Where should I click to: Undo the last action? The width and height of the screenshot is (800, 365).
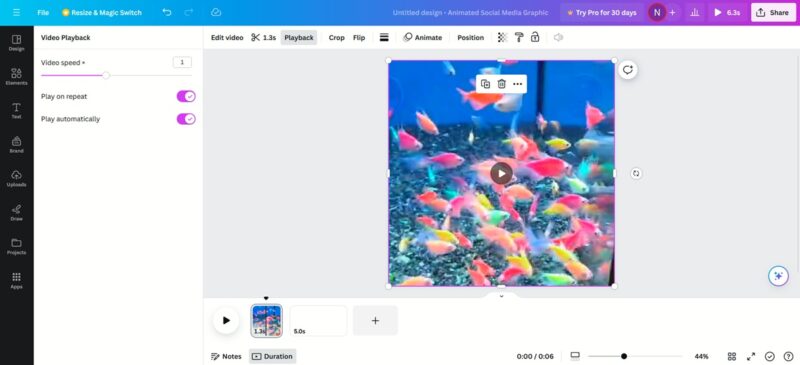[x=167, y=12]
